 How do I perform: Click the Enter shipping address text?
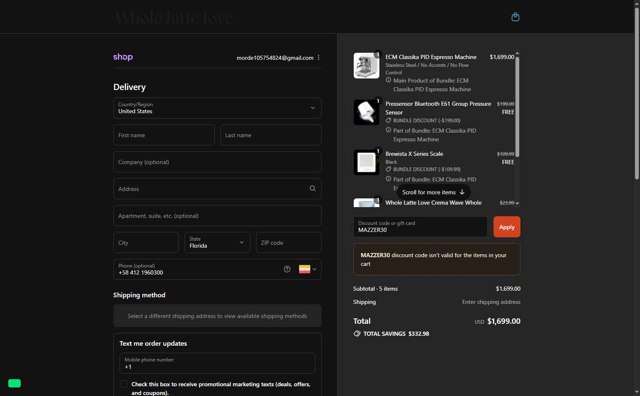click(x=491, y=302)
